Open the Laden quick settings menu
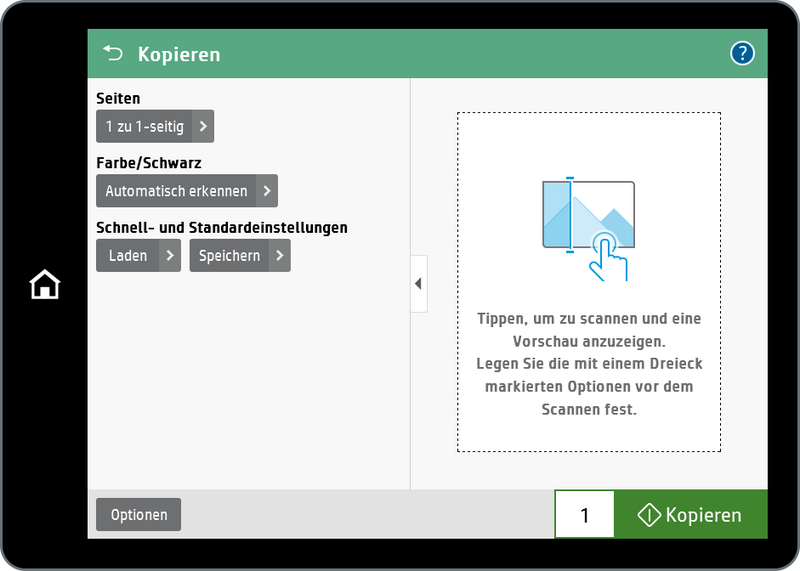Screen dimensions: 800x571 click(138, 255)
